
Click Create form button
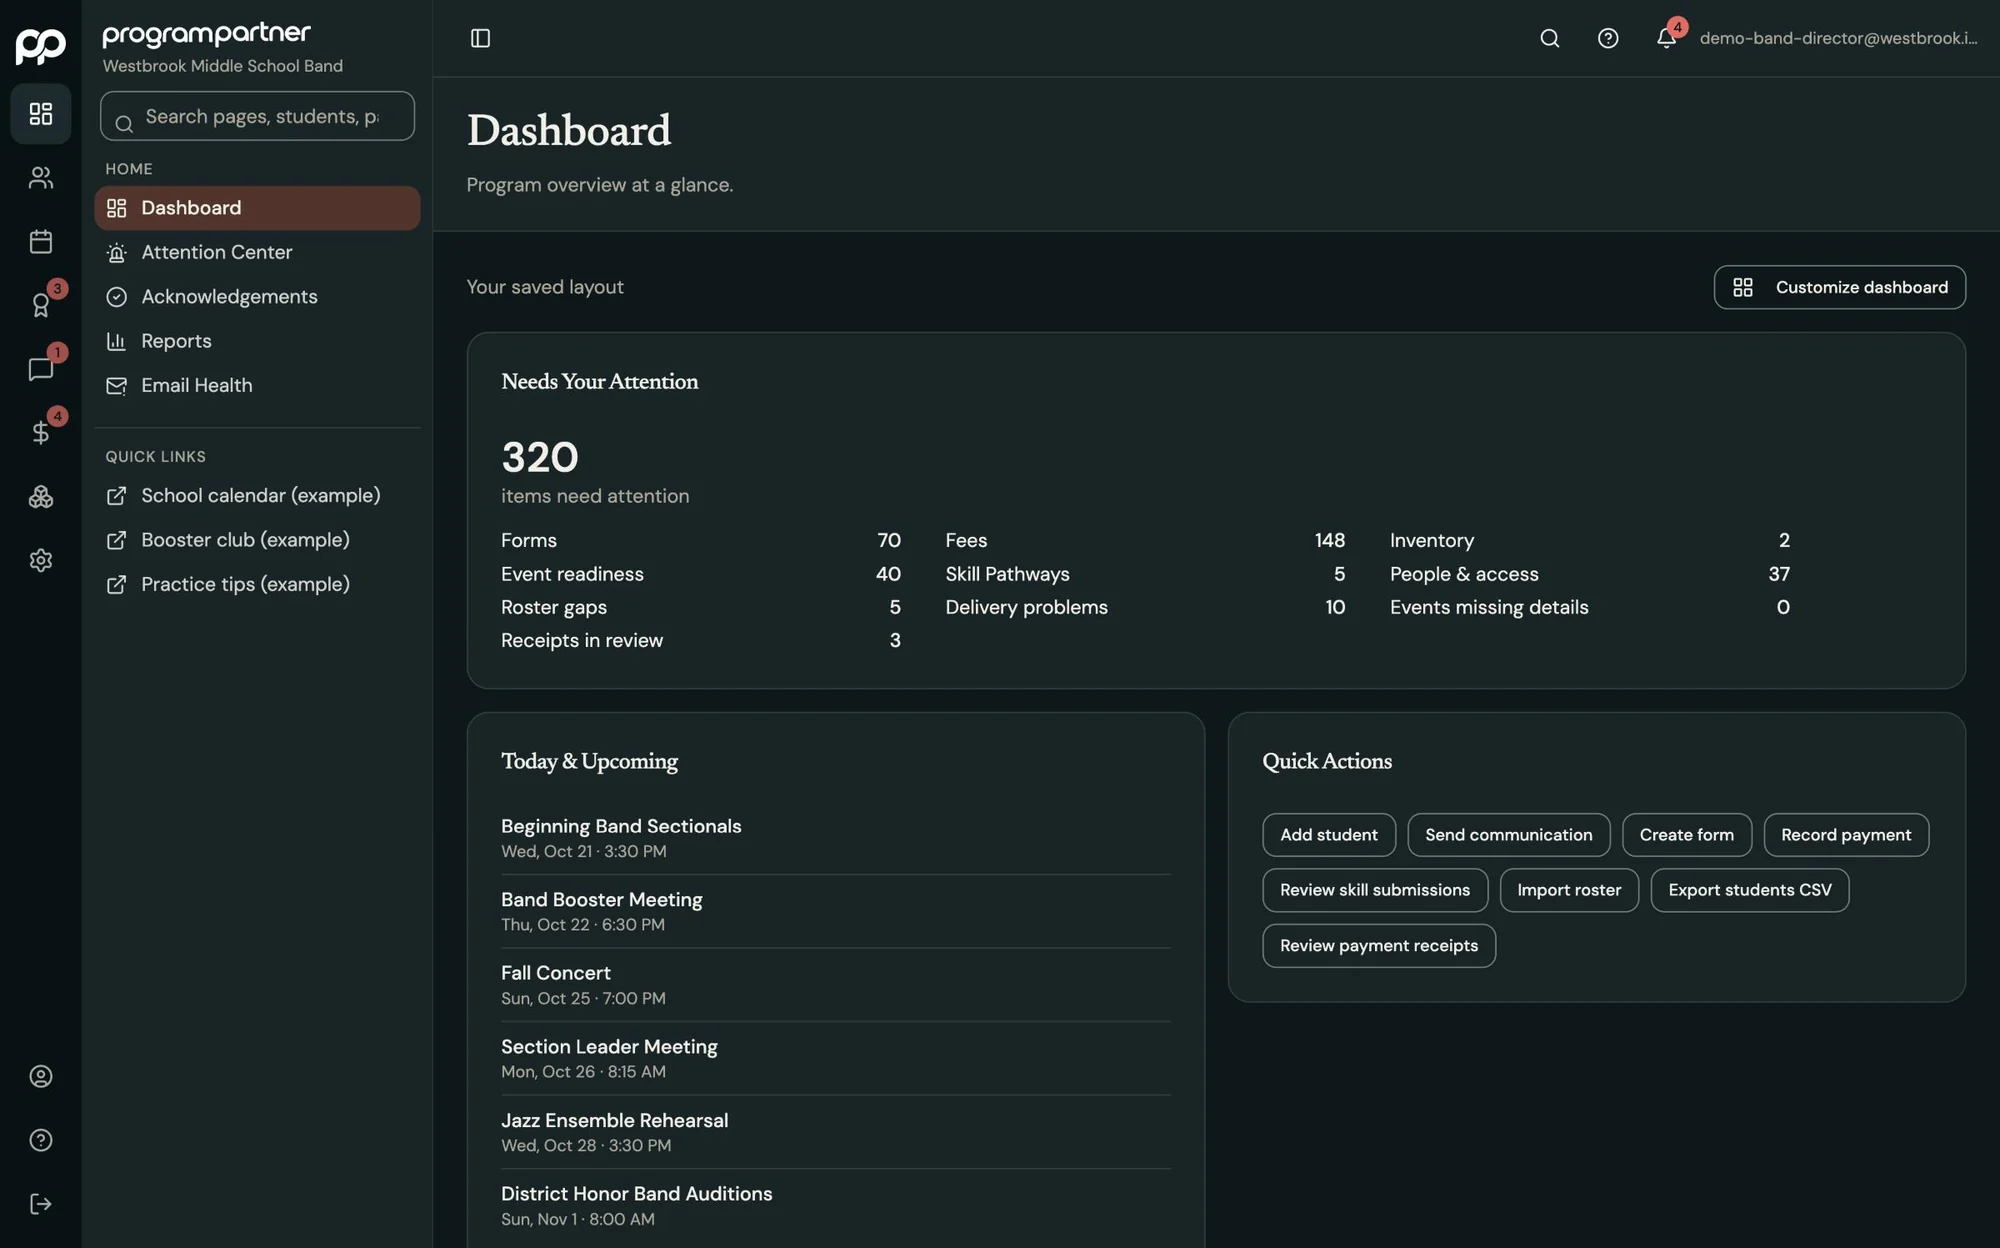click(x=1686, y=835)
